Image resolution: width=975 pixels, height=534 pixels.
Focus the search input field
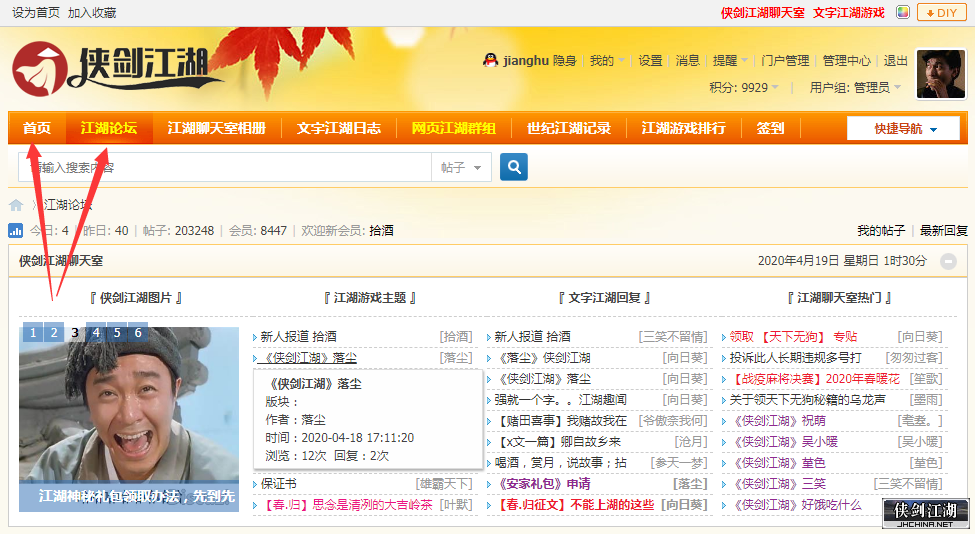[225, 167]
